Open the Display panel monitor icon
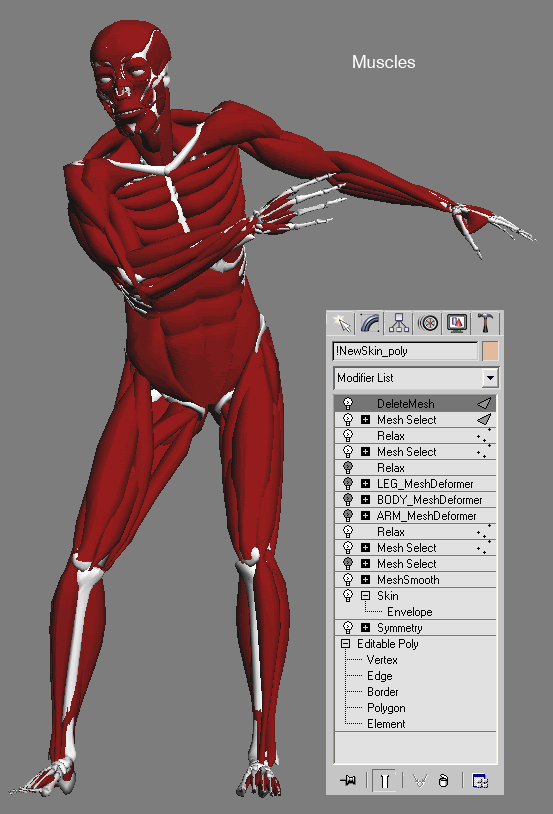 coord(457,323)
